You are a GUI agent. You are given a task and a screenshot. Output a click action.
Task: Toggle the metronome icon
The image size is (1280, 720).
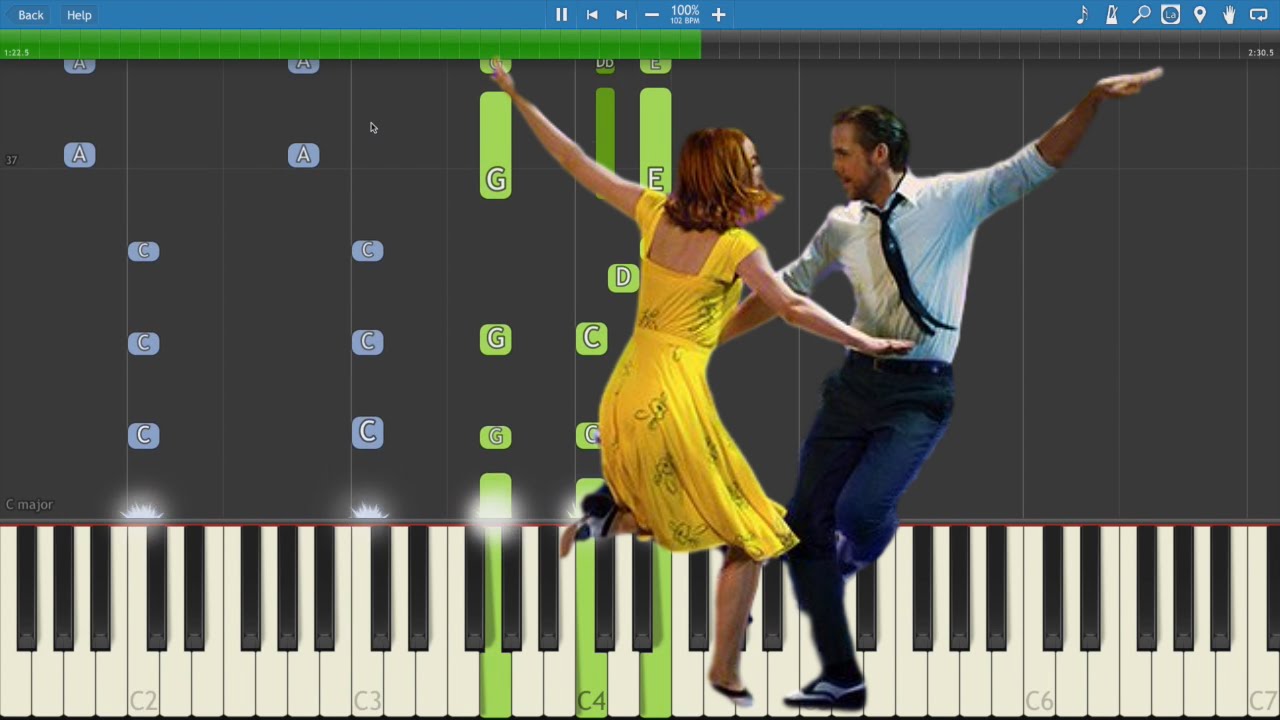[x=1111, y=15]
